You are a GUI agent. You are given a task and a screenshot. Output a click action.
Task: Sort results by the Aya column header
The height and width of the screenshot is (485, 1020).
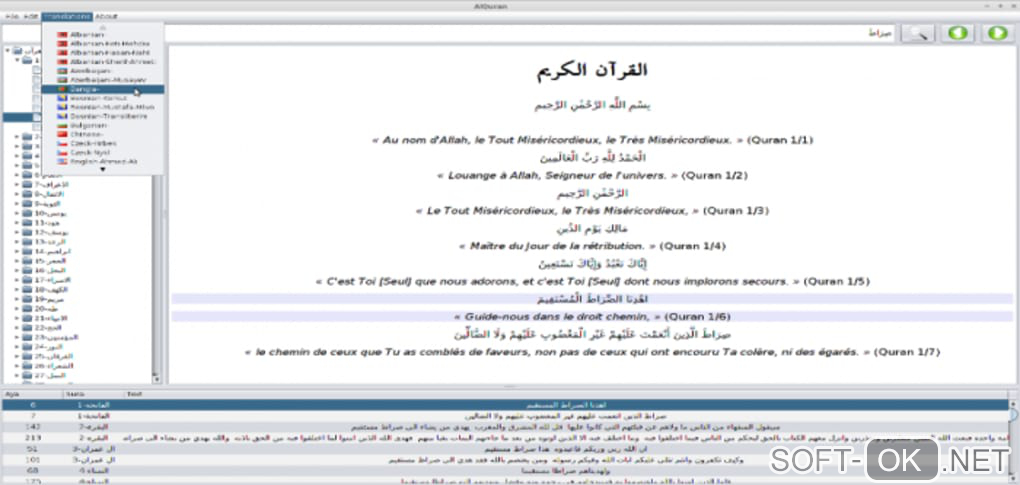33,394
